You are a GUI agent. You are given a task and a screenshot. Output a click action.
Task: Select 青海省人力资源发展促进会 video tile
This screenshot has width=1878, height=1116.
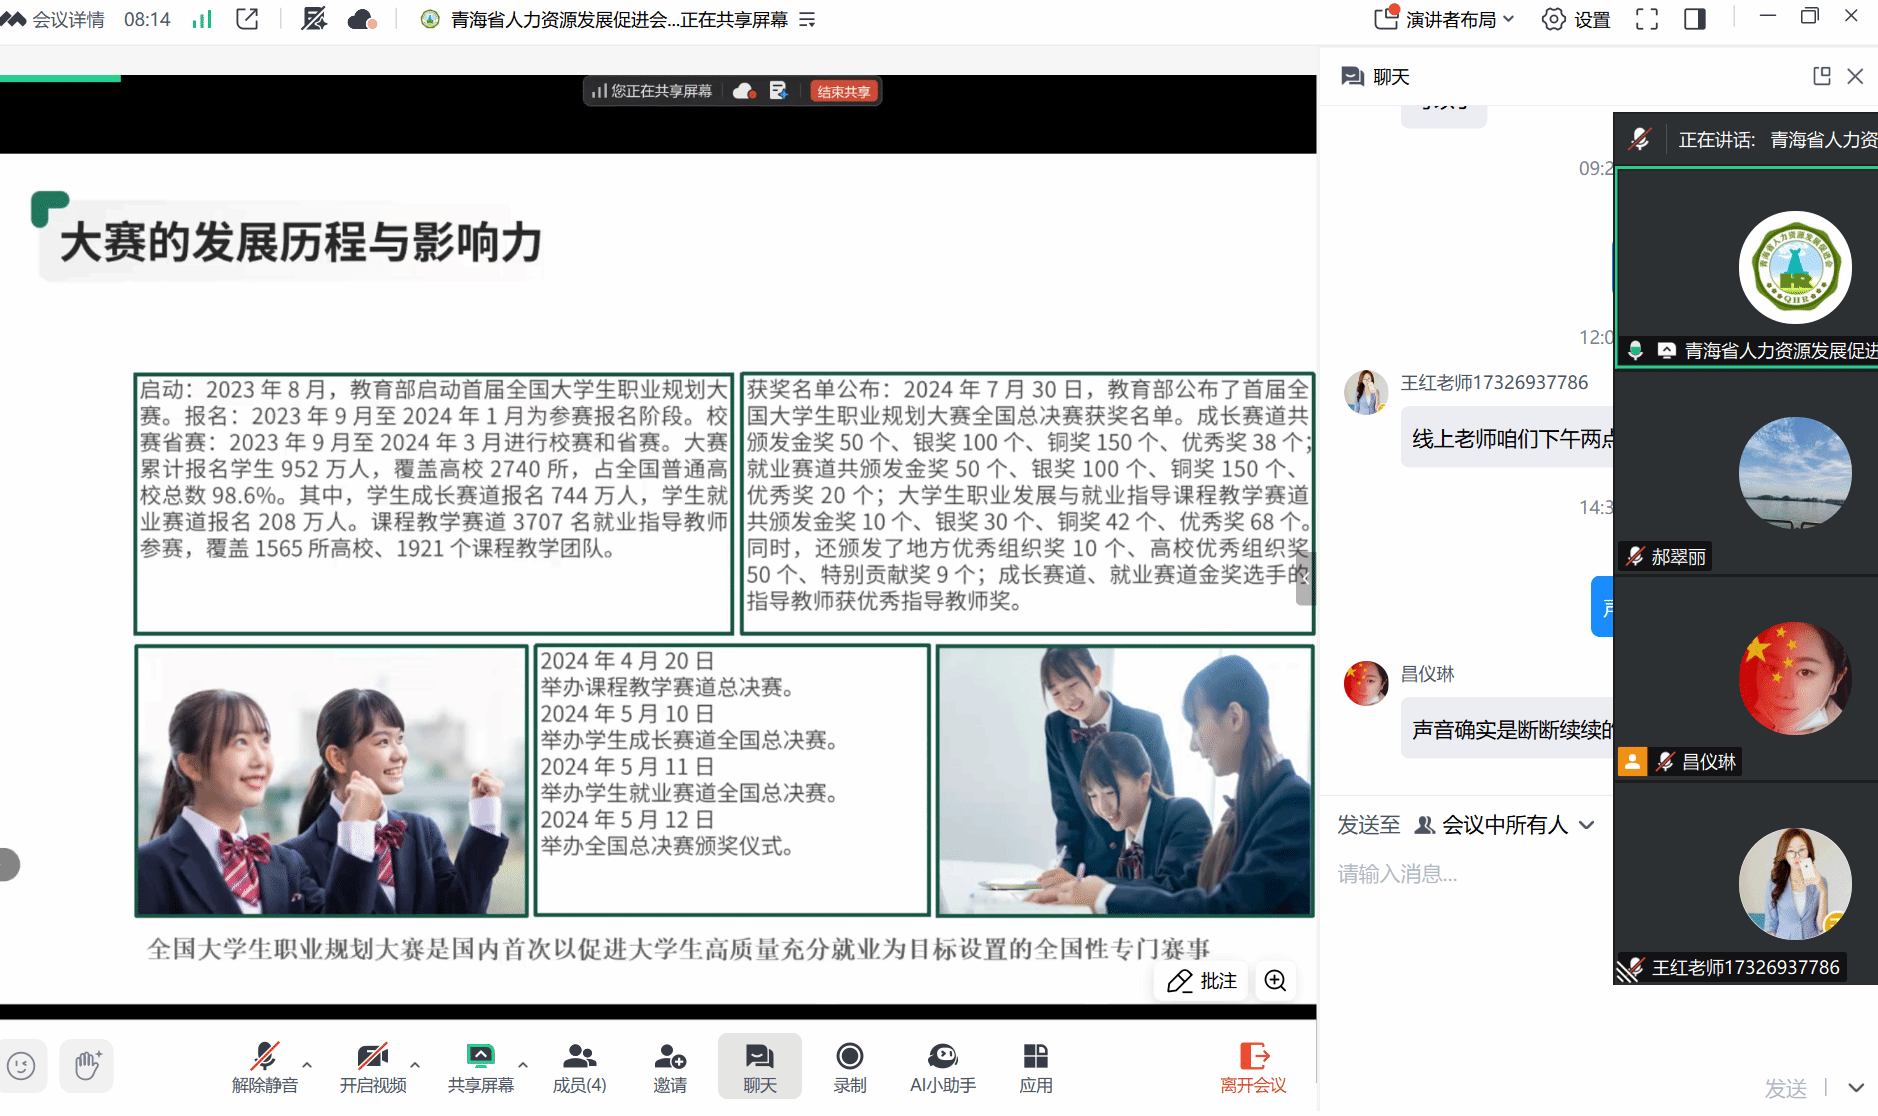pos(1746,268)
